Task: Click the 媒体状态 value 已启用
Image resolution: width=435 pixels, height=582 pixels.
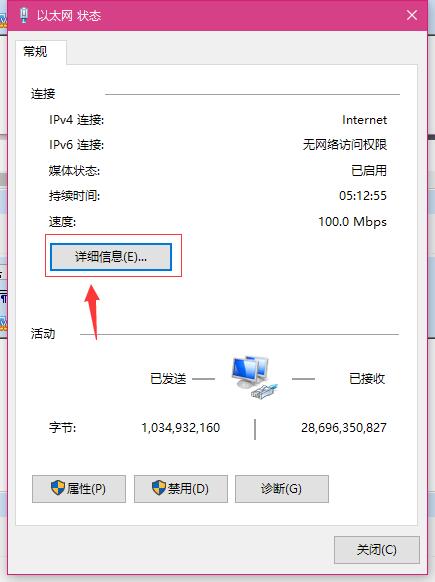Action: (x=369, y=170)
